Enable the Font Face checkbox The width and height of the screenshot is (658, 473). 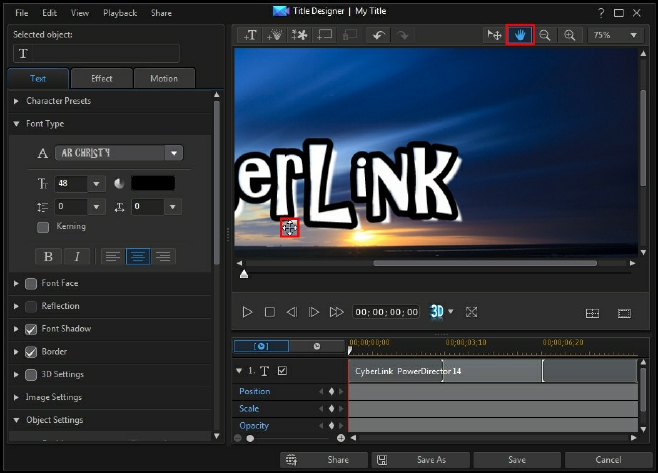coord(31,284)
